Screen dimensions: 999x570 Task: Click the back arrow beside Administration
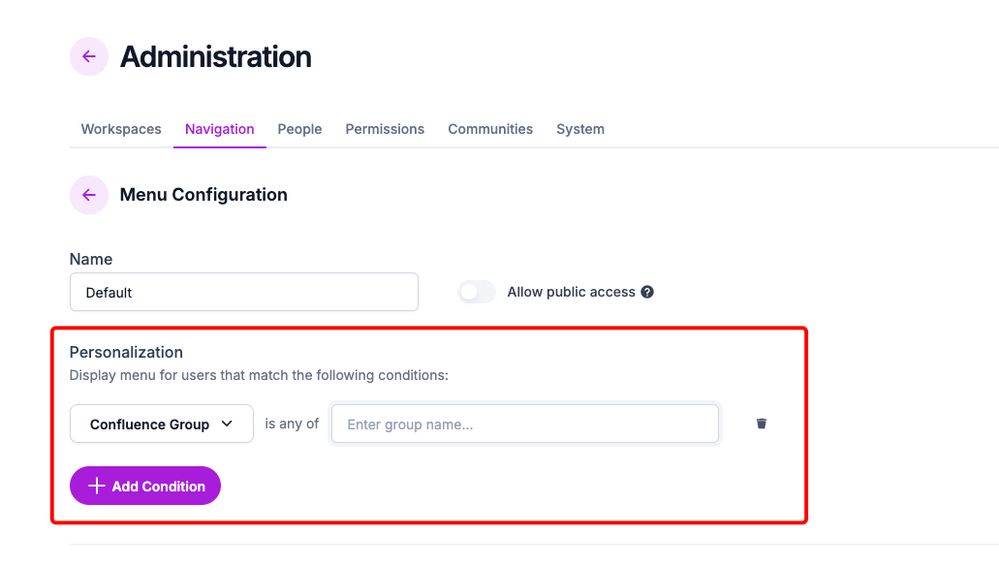click(x=89, y=57)
